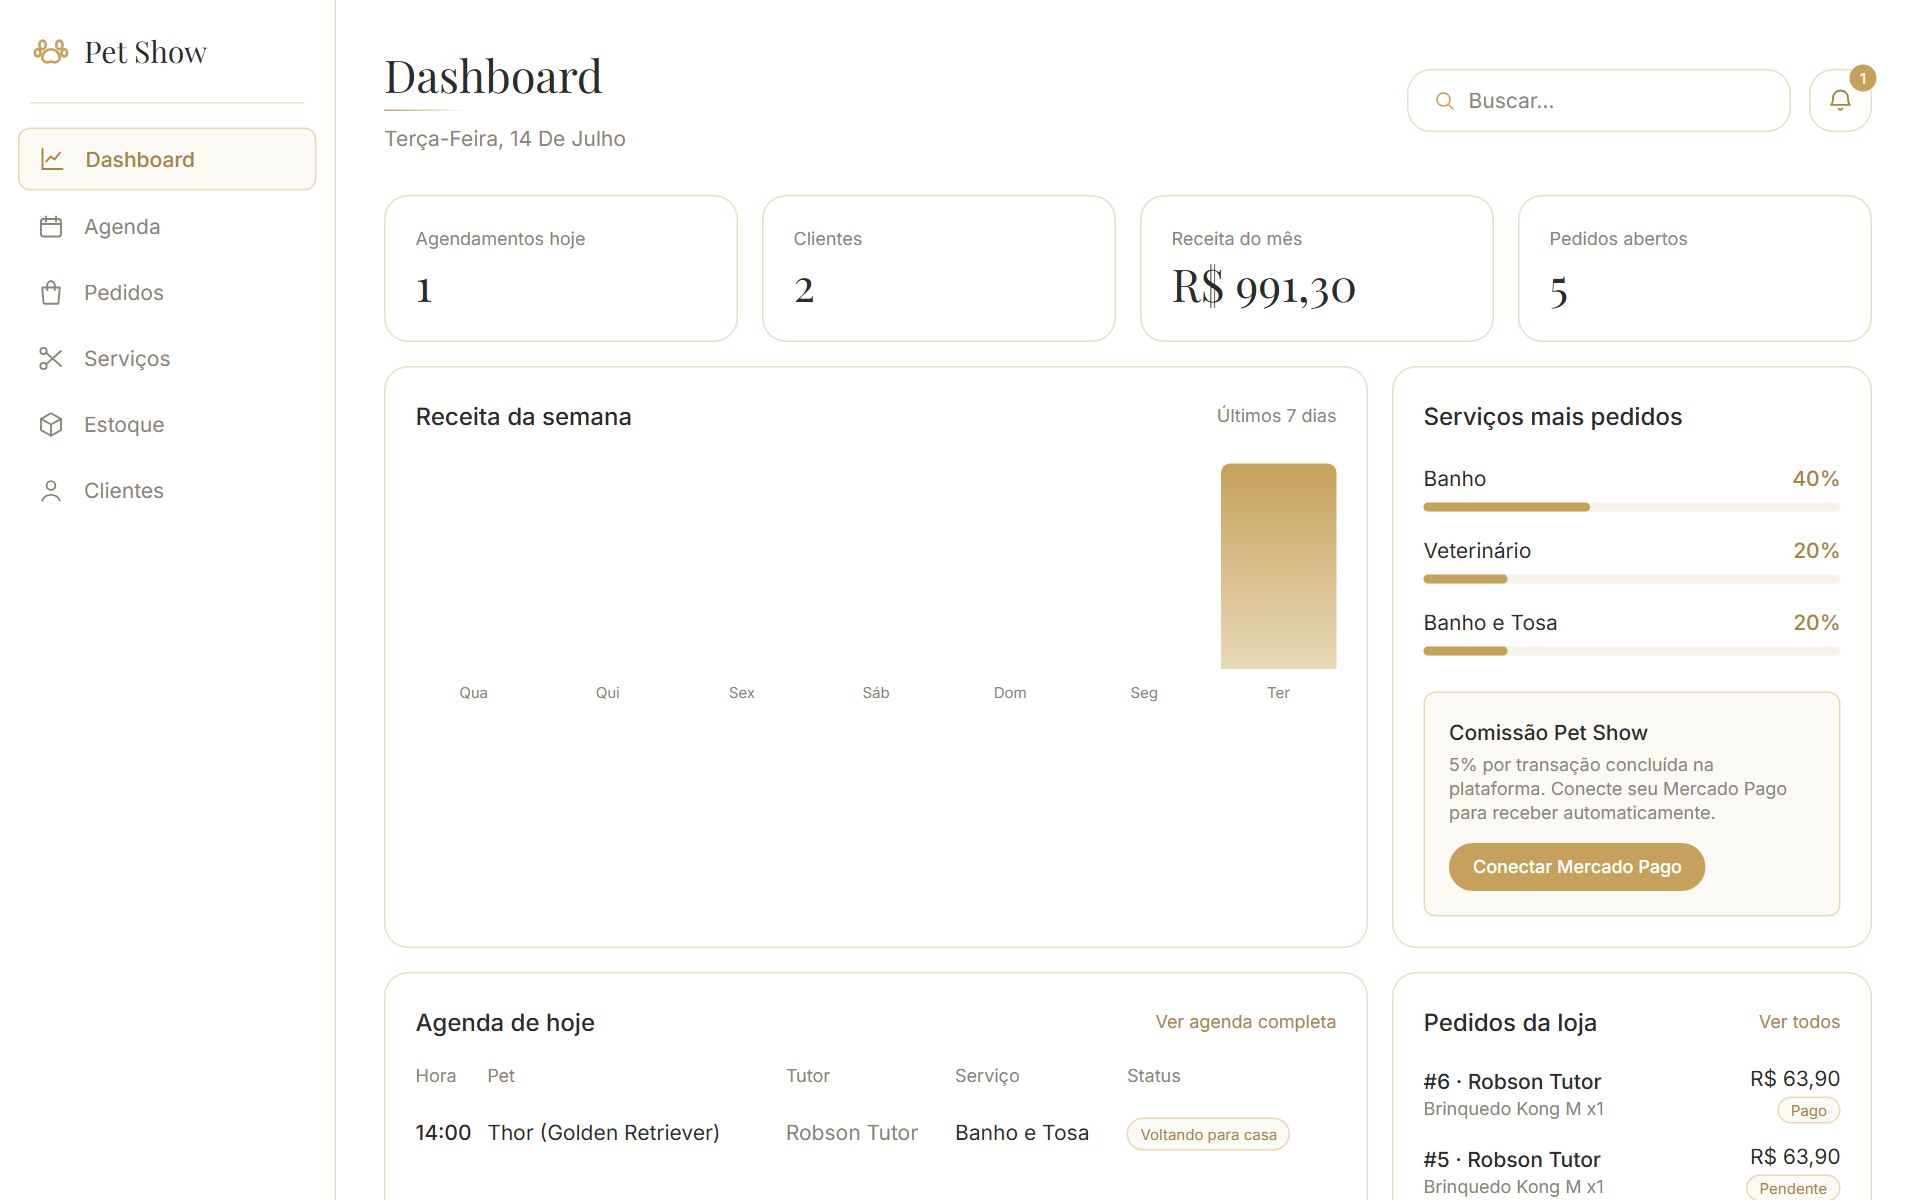
Task: Open the Agenda menu item
Action: click(x=167, y=227)
